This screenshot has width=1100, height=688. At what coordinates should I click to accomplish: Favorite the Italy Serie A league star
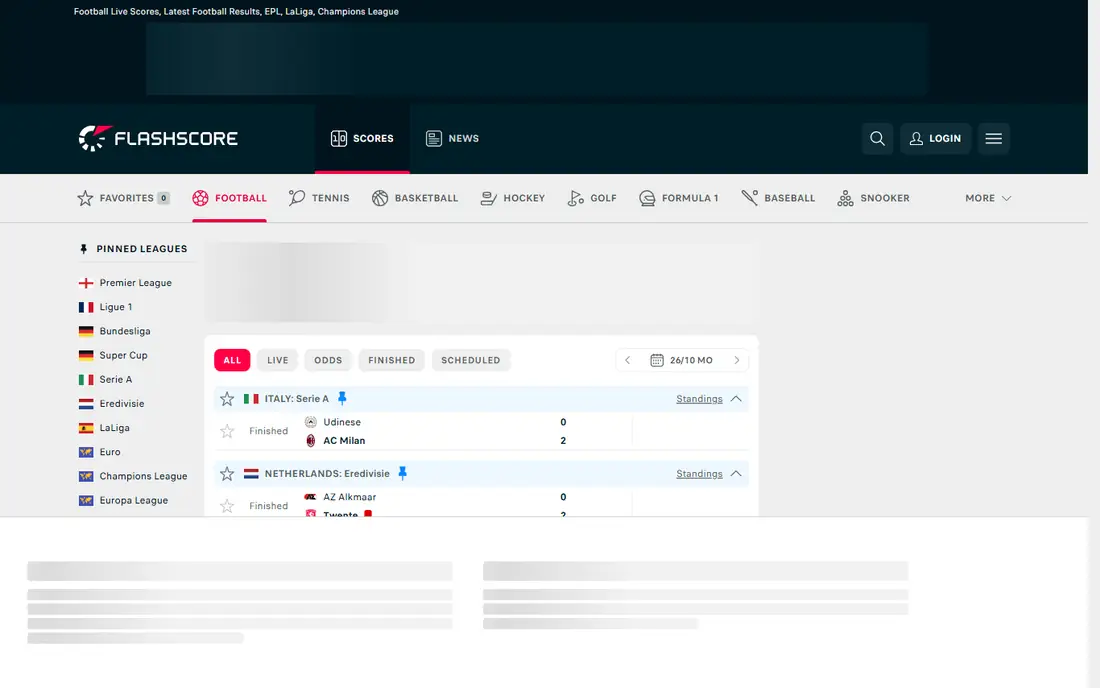pos(227,399)
